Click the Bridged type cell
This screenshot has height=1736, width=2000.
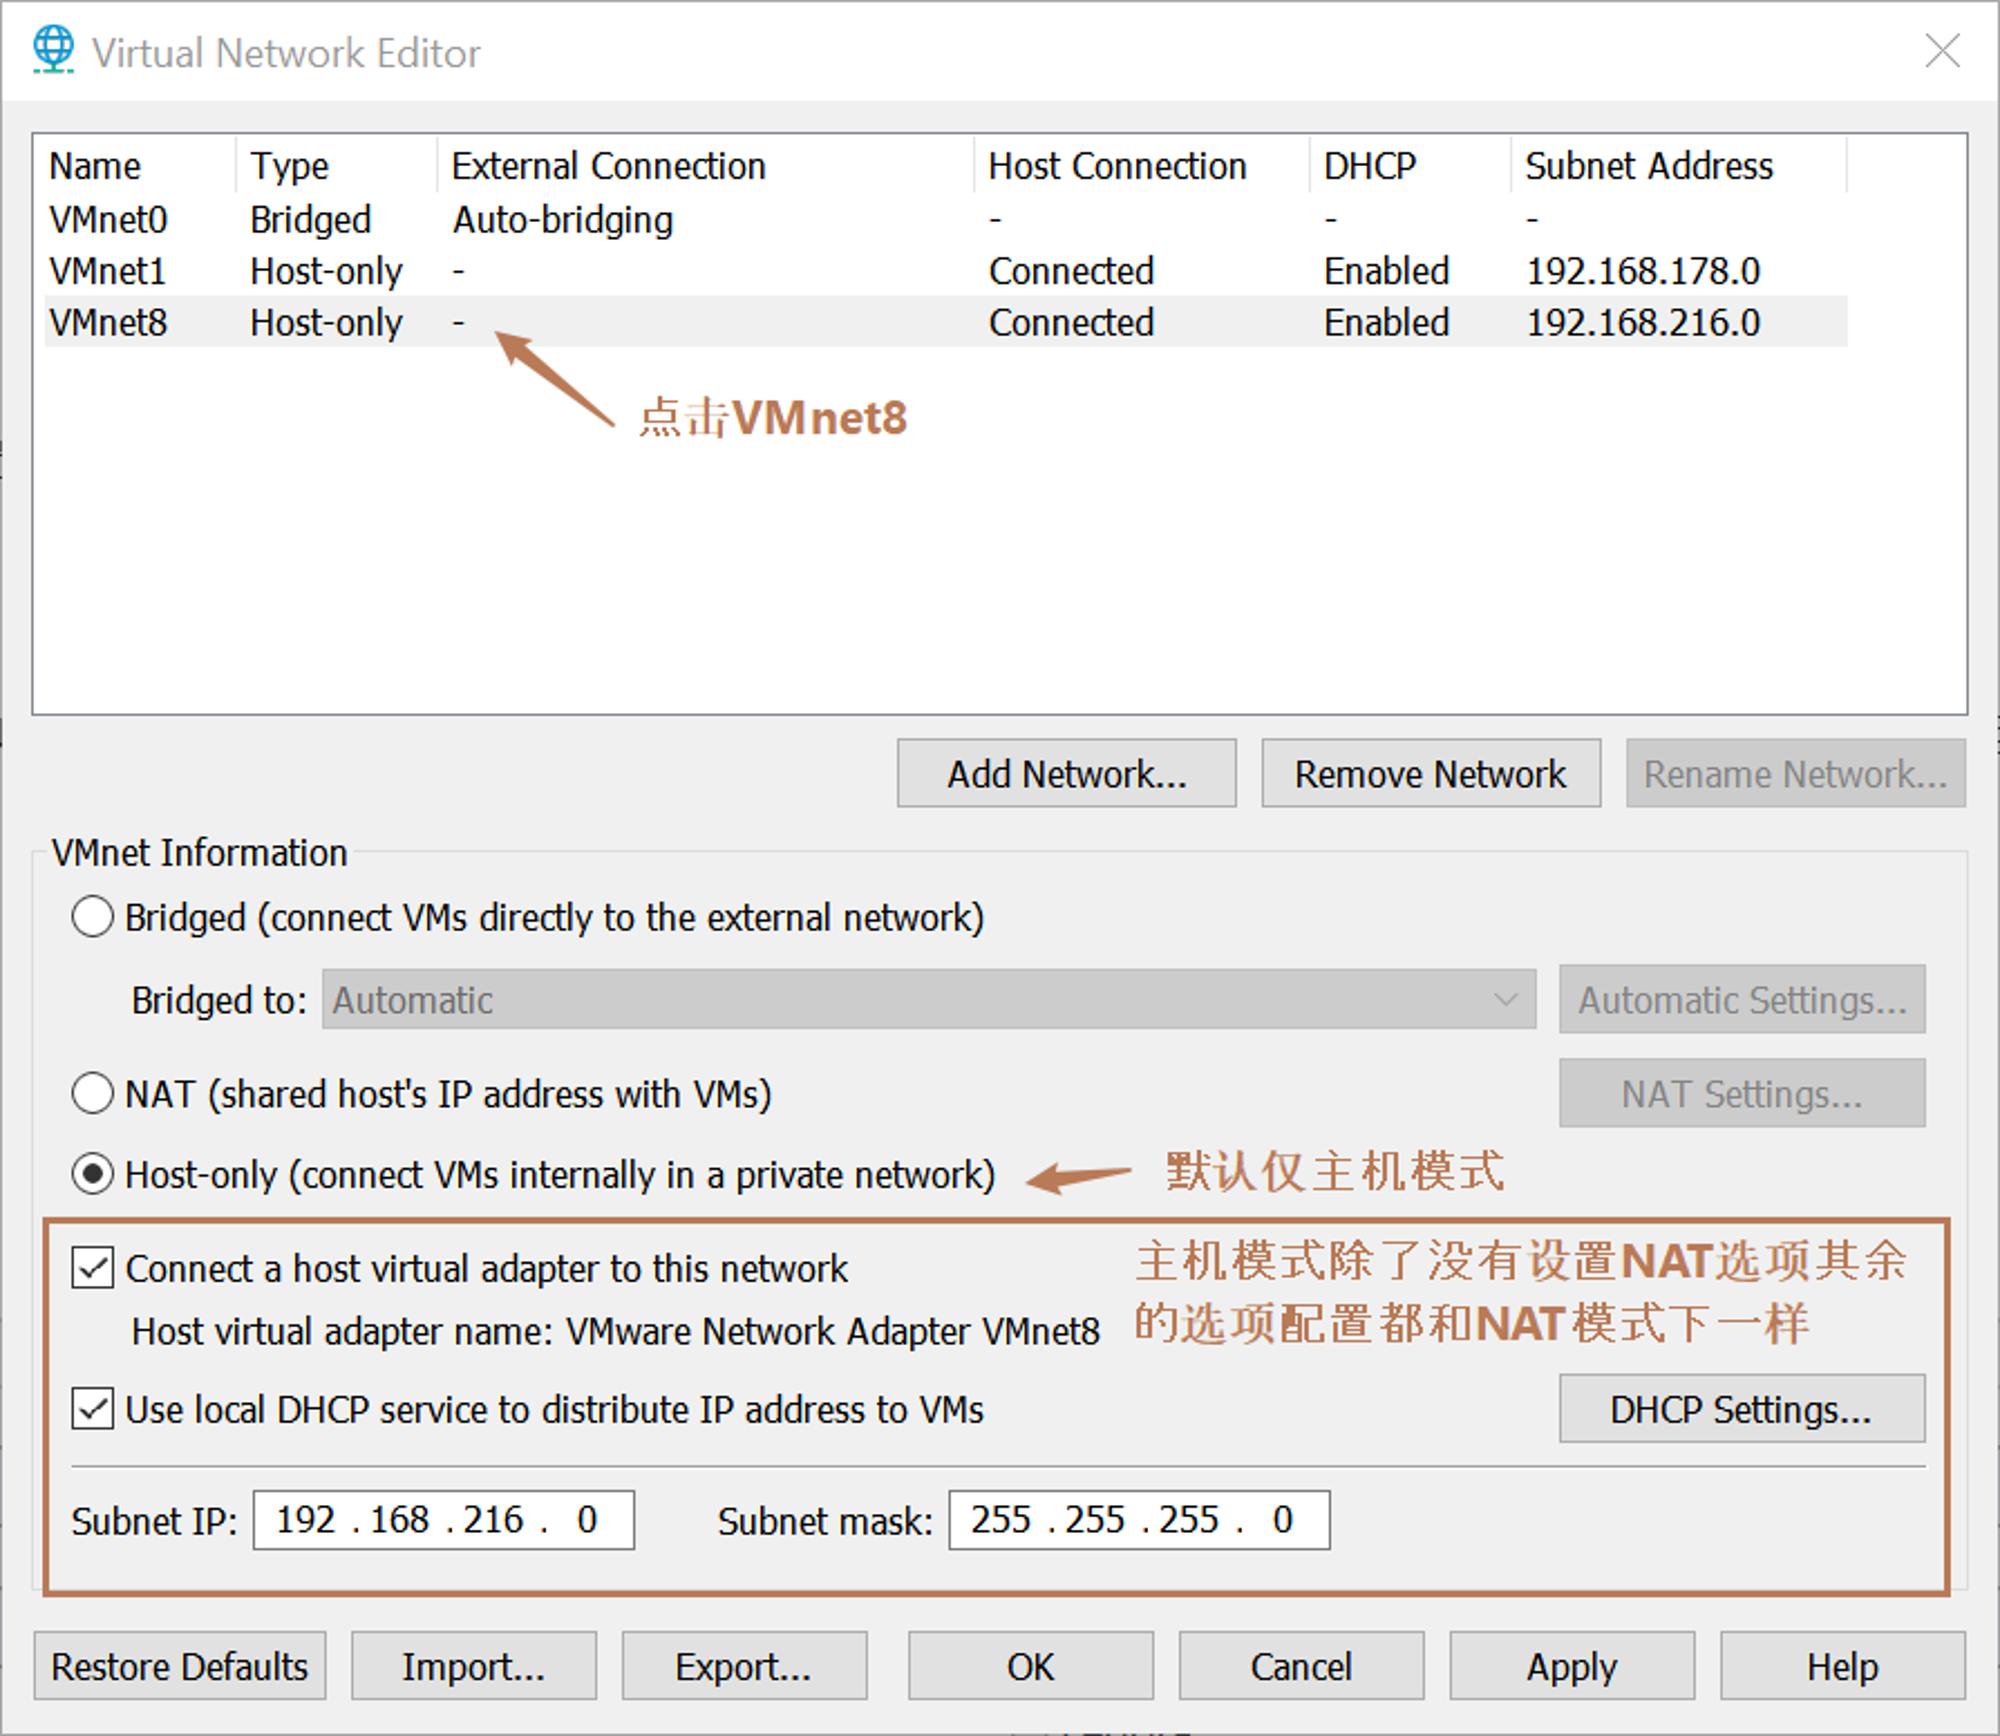311,220
